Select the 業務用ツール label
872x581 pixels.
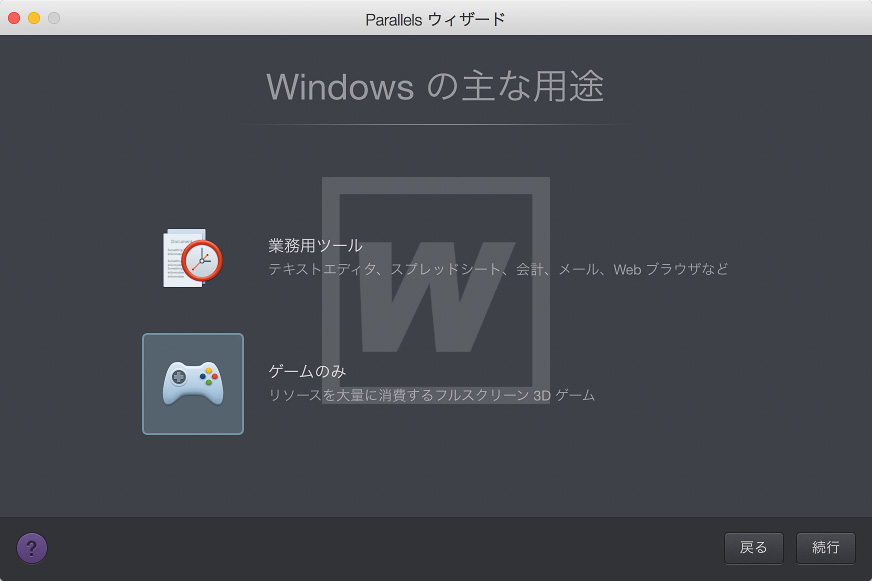click(x=315, y=245)
